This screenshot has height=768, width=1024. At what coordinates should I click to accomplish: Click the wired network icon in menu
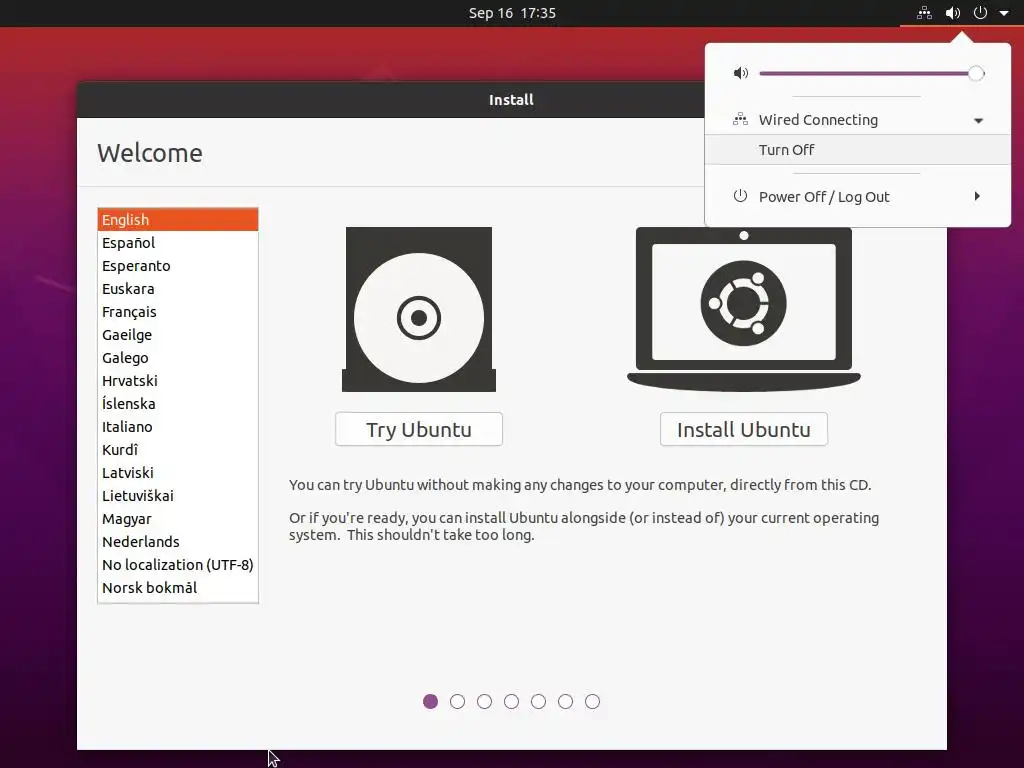point(740,120)
